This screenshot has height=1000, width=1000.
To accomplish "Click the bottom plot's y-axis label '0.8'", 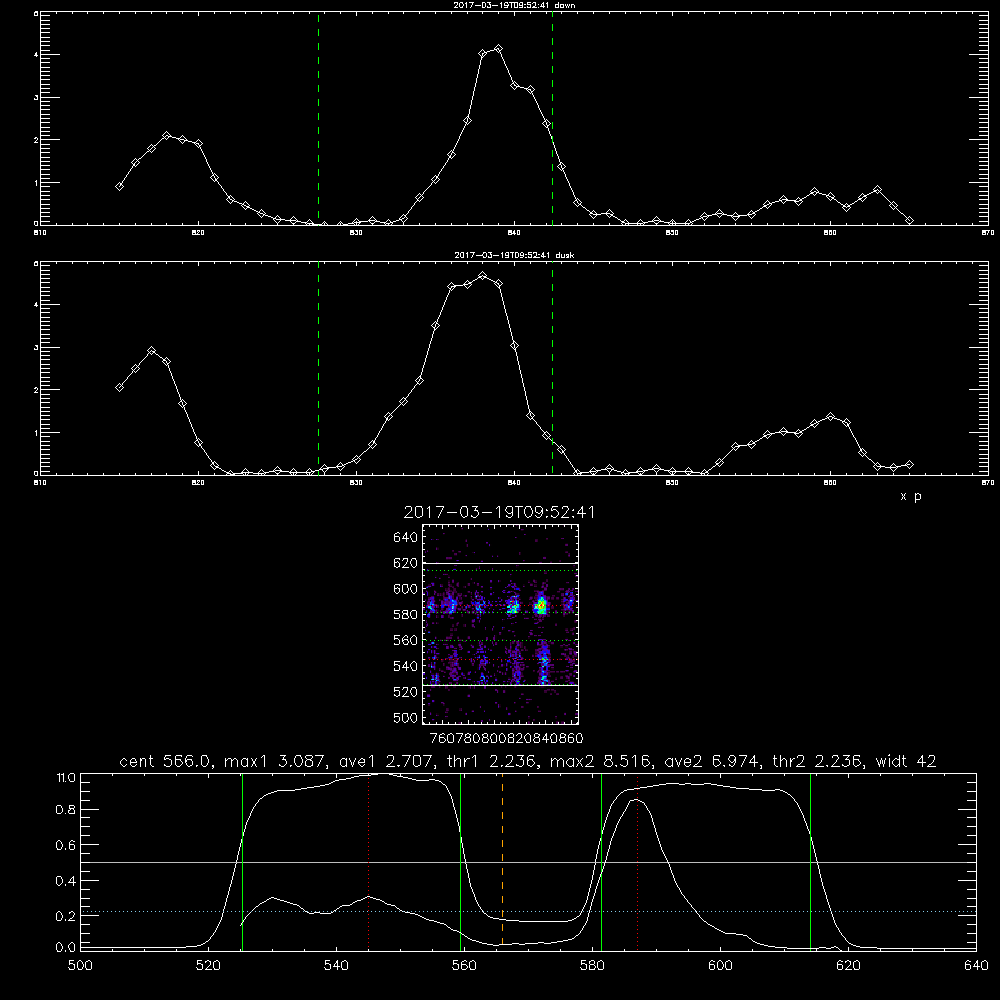I will click(66, 810).
